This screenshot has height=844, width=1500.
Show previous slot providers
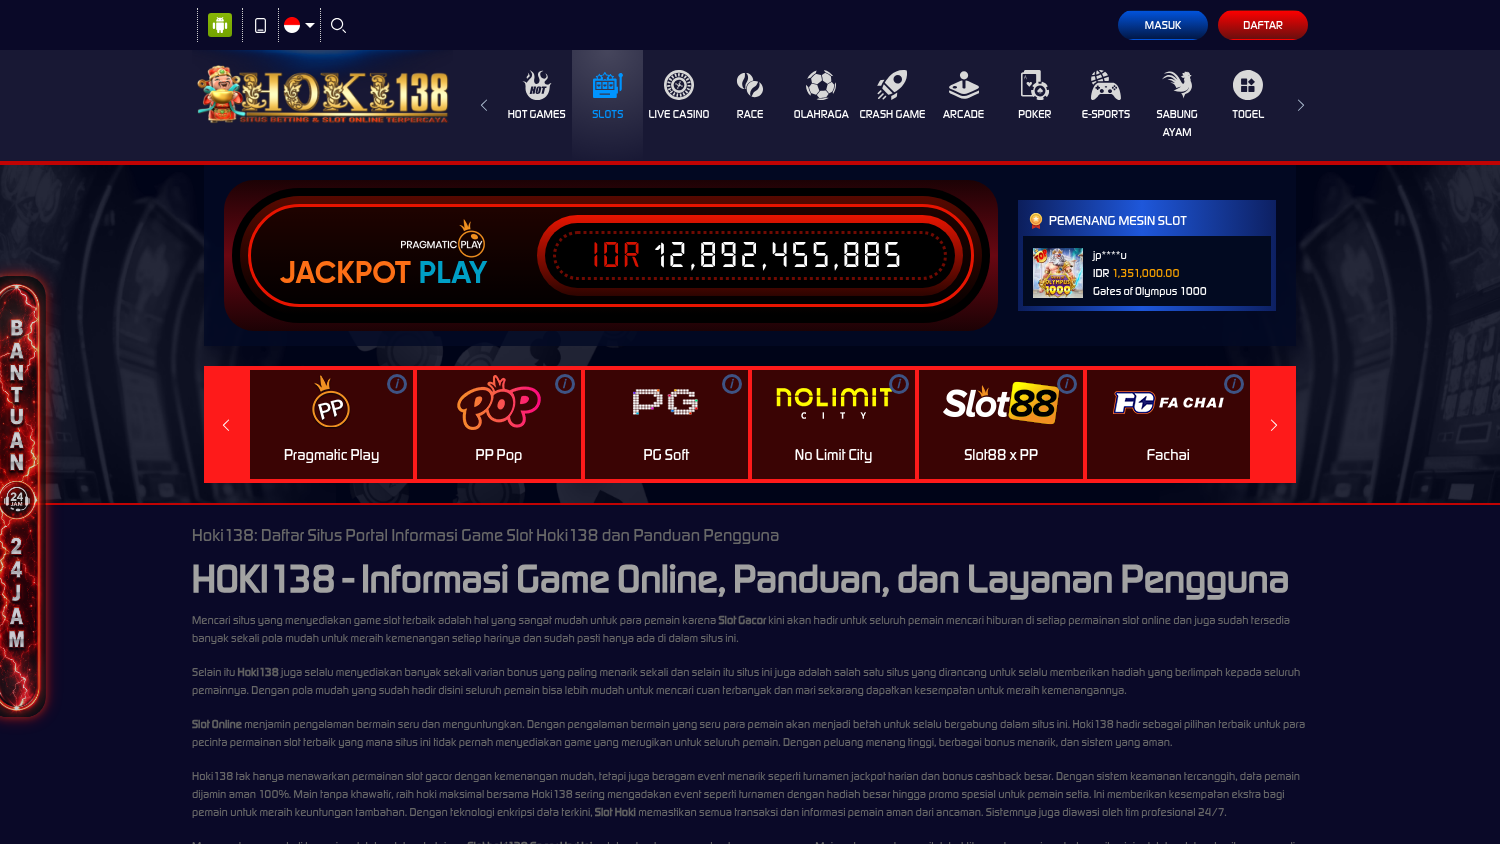pos(226,425)
